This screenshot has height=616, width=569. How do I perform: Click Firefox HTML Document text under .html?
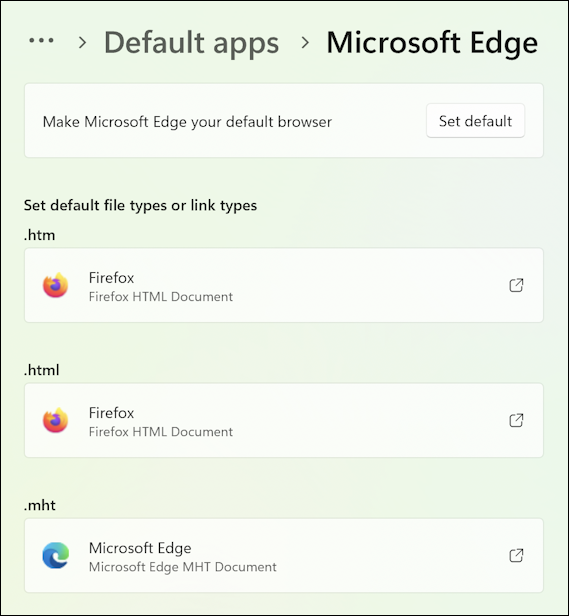click(x=161, y=432)
